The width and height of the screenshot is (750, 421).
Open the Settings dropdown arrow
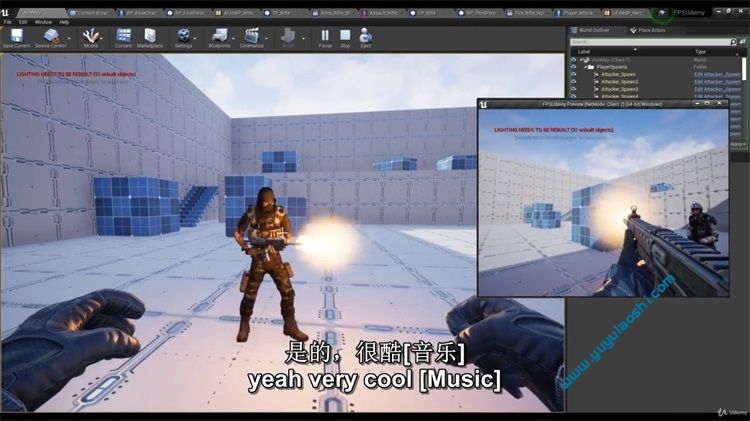tap(195, 38)
